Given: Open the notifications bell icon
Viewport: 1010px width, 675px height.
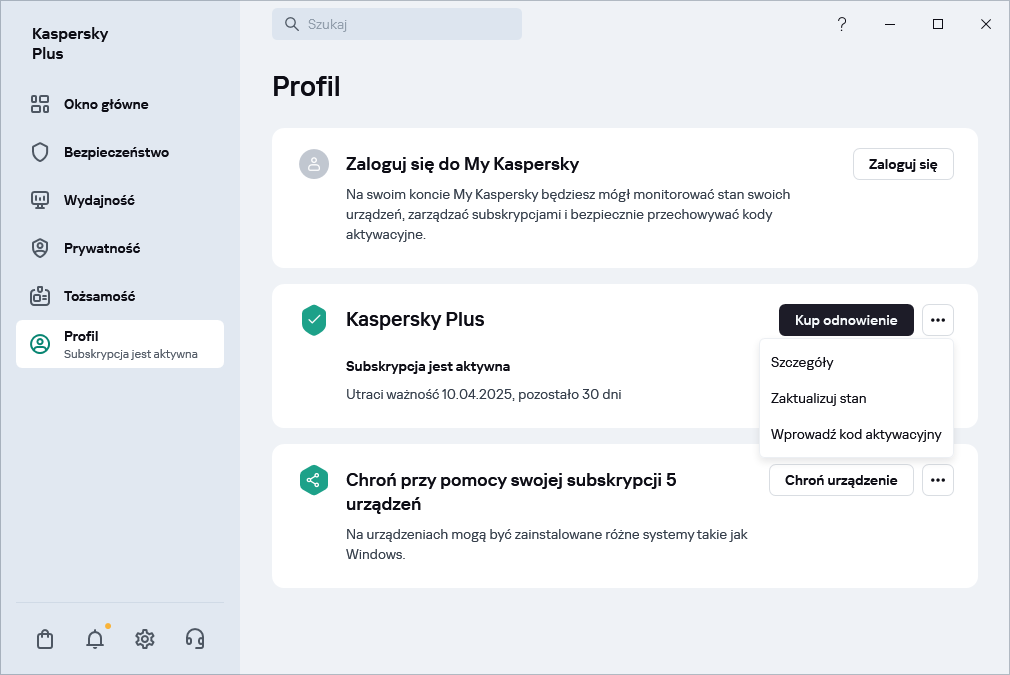Looking at the screenshot, I should pyautogui.click(x=95, y=639).
